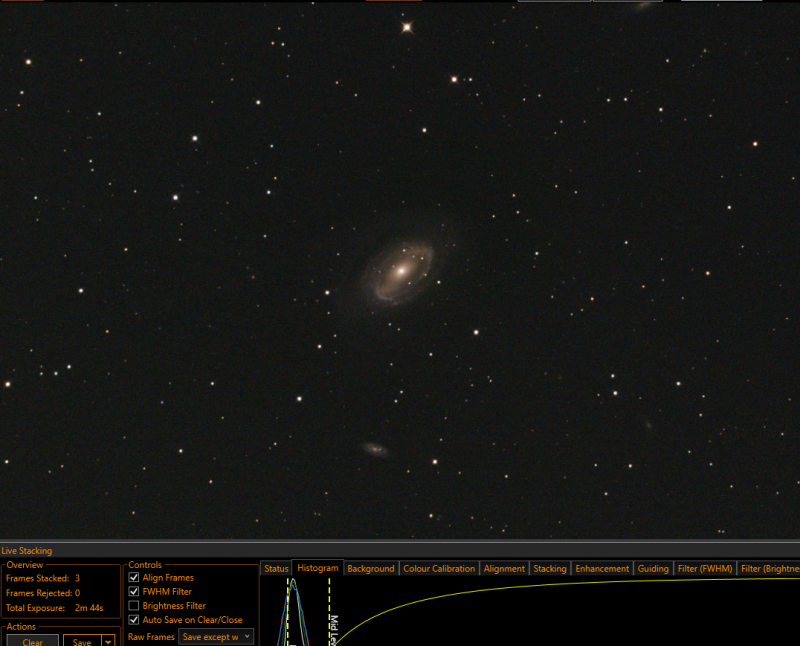Open the Stacking tab
Image resolution: width=800 pixels, height=646 pixels.
pyautogui.click(x=549, y=568)
